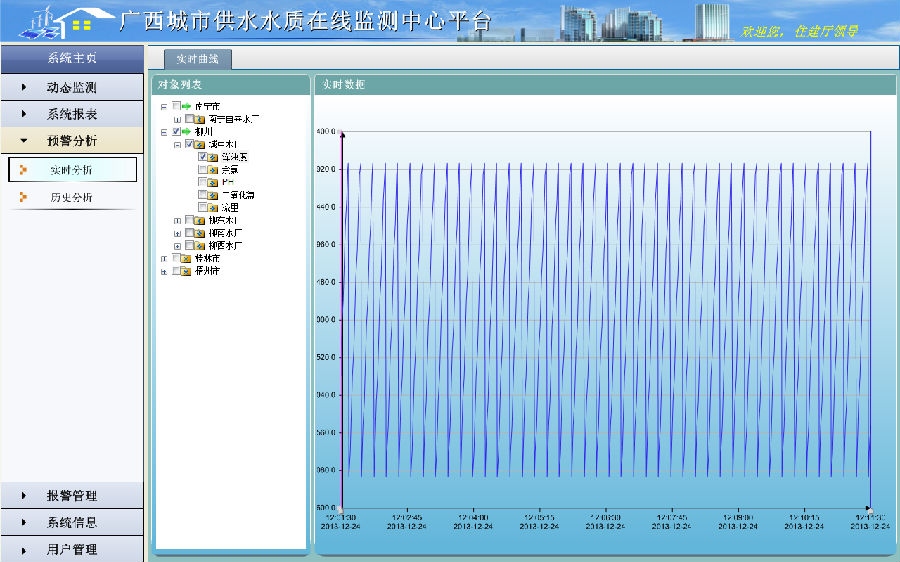This screenshot has width=900, height=562.
Task: Uncheck the 柳州 city checkbox
Action: 176,131
